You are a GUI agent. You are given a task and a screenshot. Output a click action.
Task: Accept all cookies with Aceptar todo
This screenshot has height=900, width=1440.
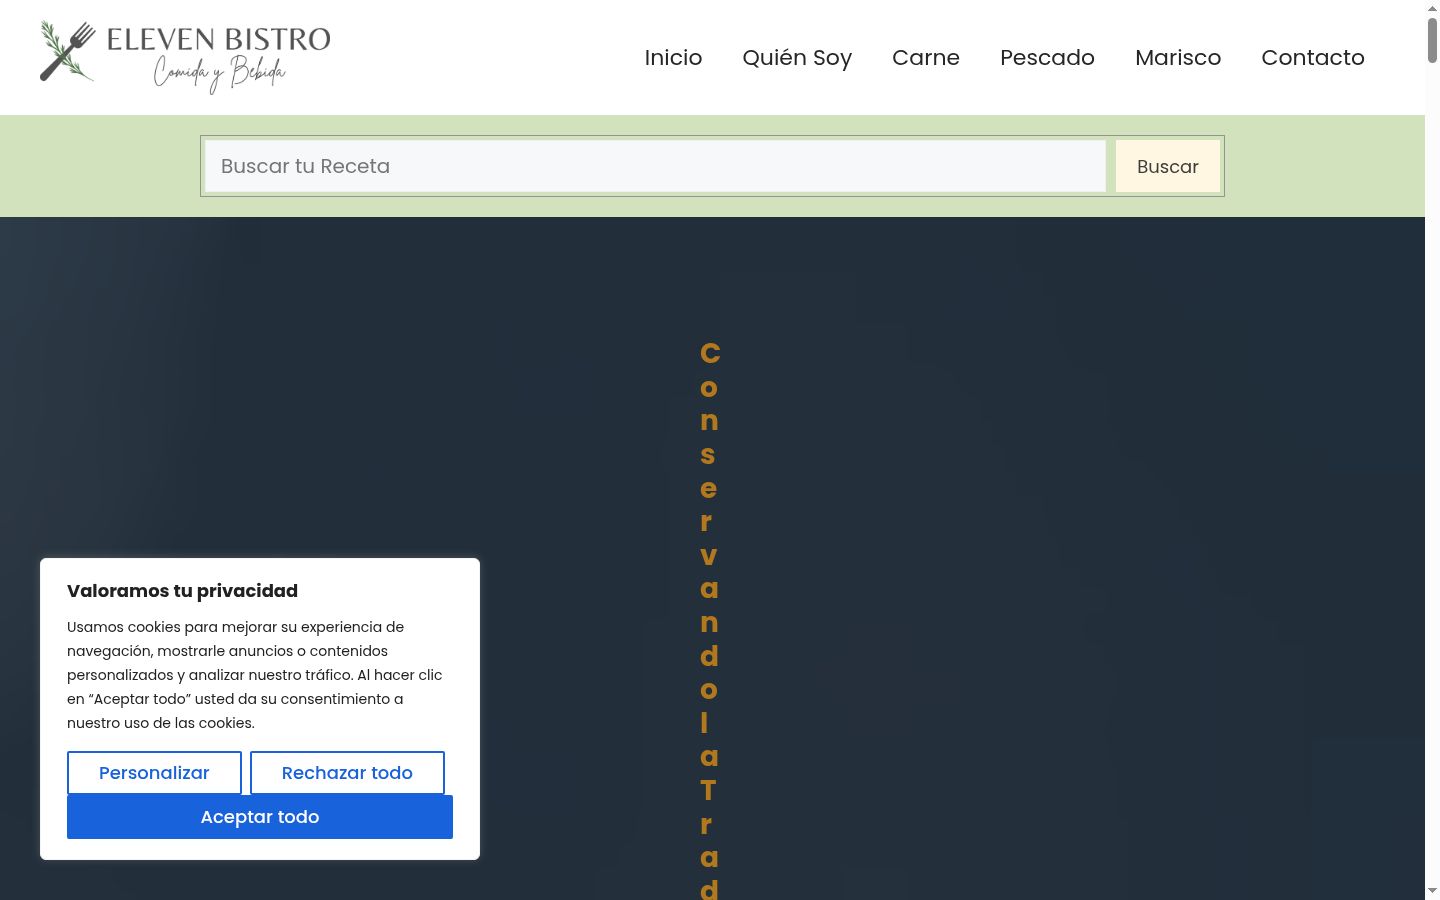click(260, 817)
